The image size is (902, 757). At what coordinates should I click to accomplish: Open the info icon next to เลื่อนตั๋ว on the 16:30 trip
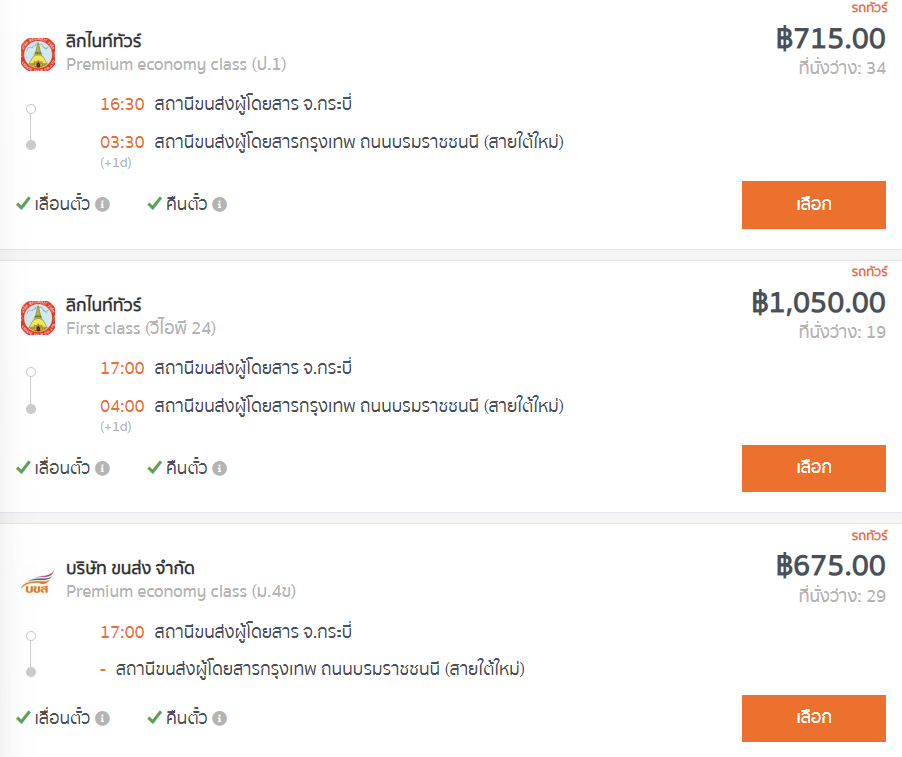tap(102, 204)
